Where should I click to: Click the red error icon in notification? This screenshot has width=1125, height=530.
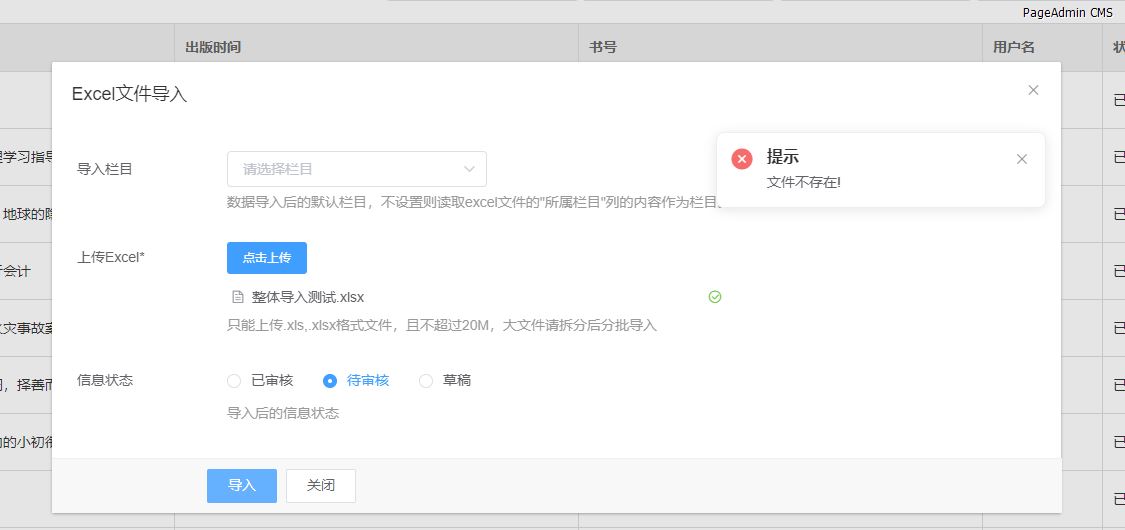pos(742,159)
